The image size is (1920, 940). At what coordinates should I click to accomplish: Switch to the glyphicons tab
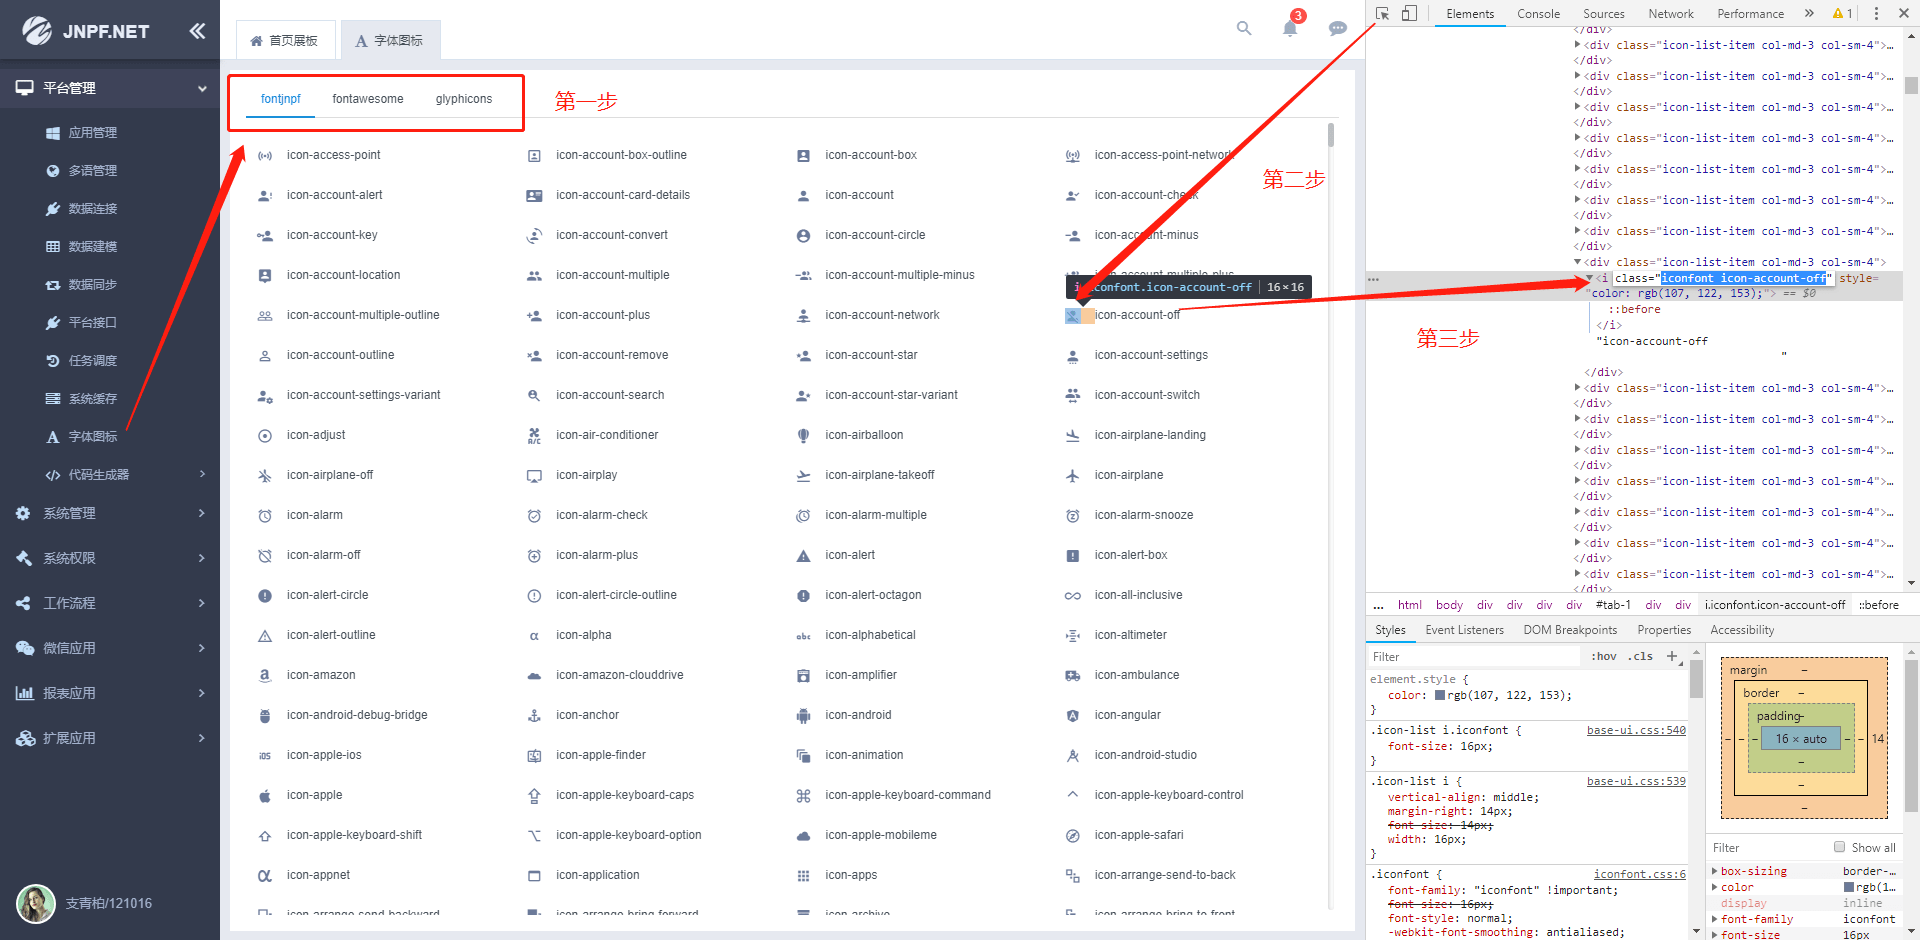pyautogui.click(x=464, y=99)
